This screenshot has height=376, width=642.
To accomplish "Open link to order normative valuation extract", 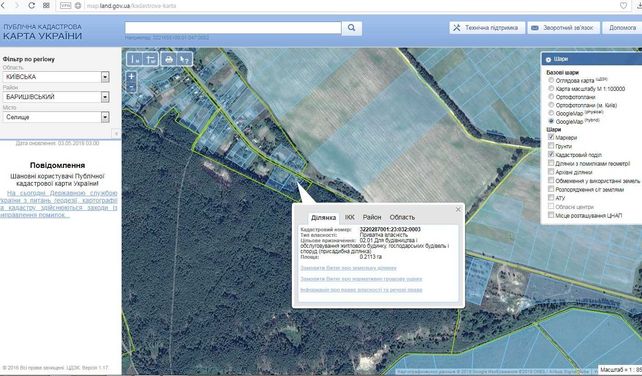I will click(361, 279).
